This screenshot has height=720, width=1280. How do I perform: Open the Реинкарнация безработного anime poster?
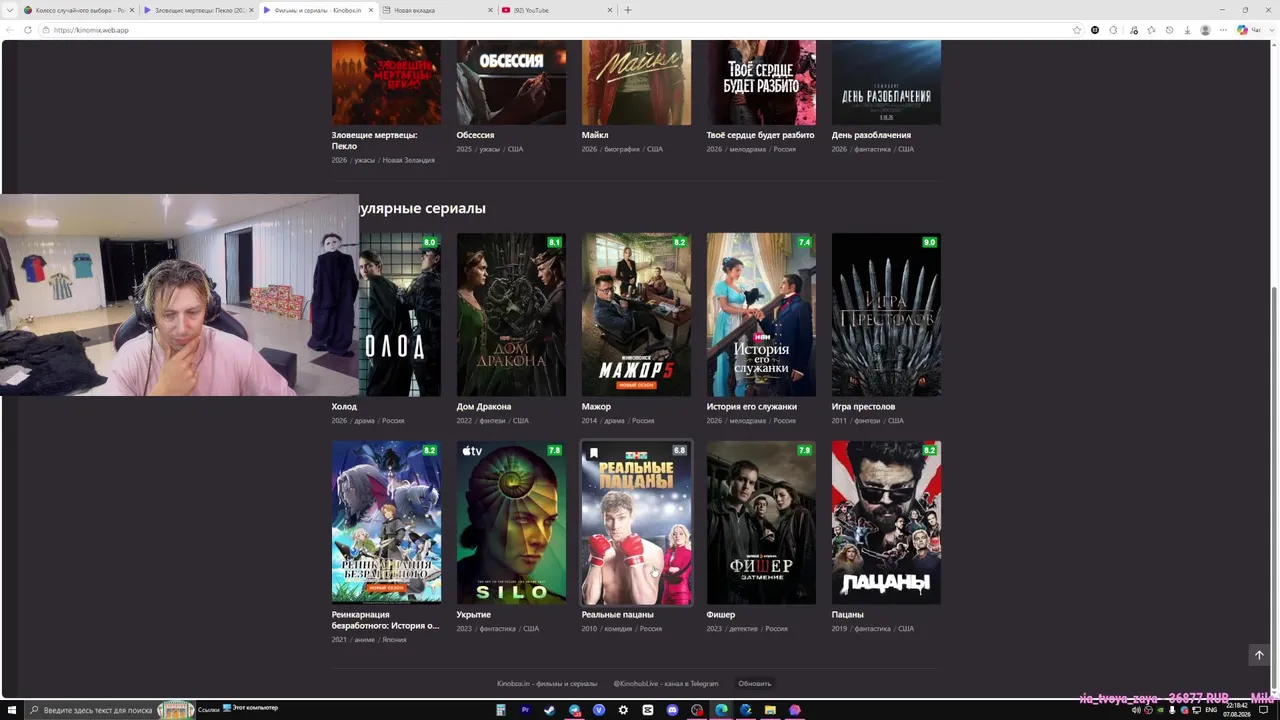pyautogui.click(x=386, y=523)
